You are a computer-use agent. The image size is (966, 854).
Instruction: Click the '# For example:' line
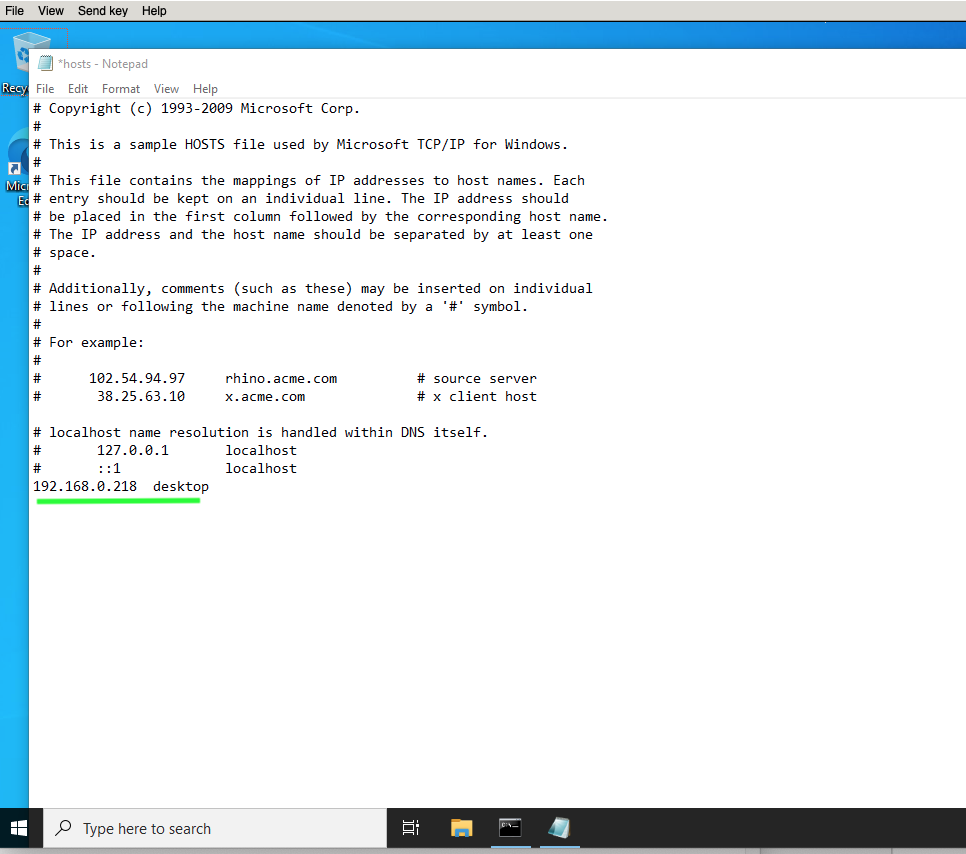[88, 343]
